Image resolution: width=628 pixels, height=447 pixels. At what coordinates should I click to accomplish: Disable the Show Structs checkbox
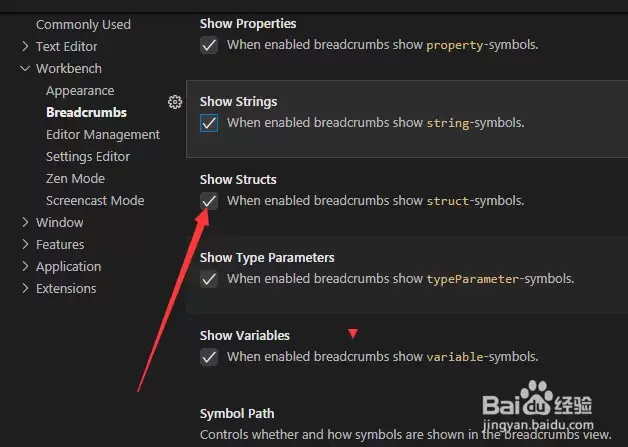pos(209,201)
